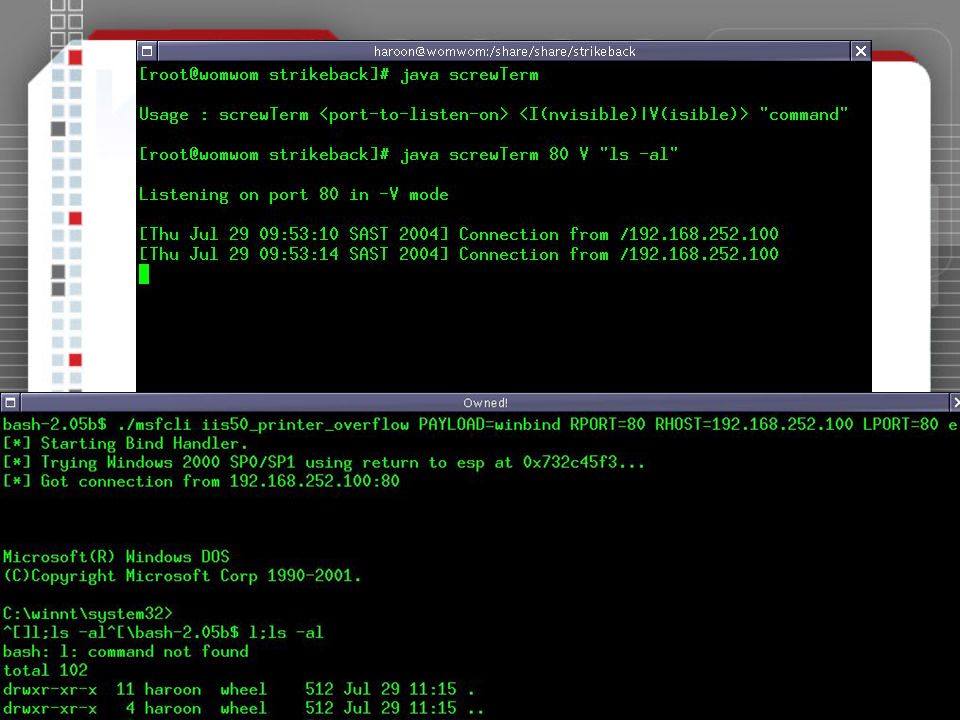Click the C:\winnt\system32> prompt
This screenshot has width=960, height=720.
click(x=88, y=613)
